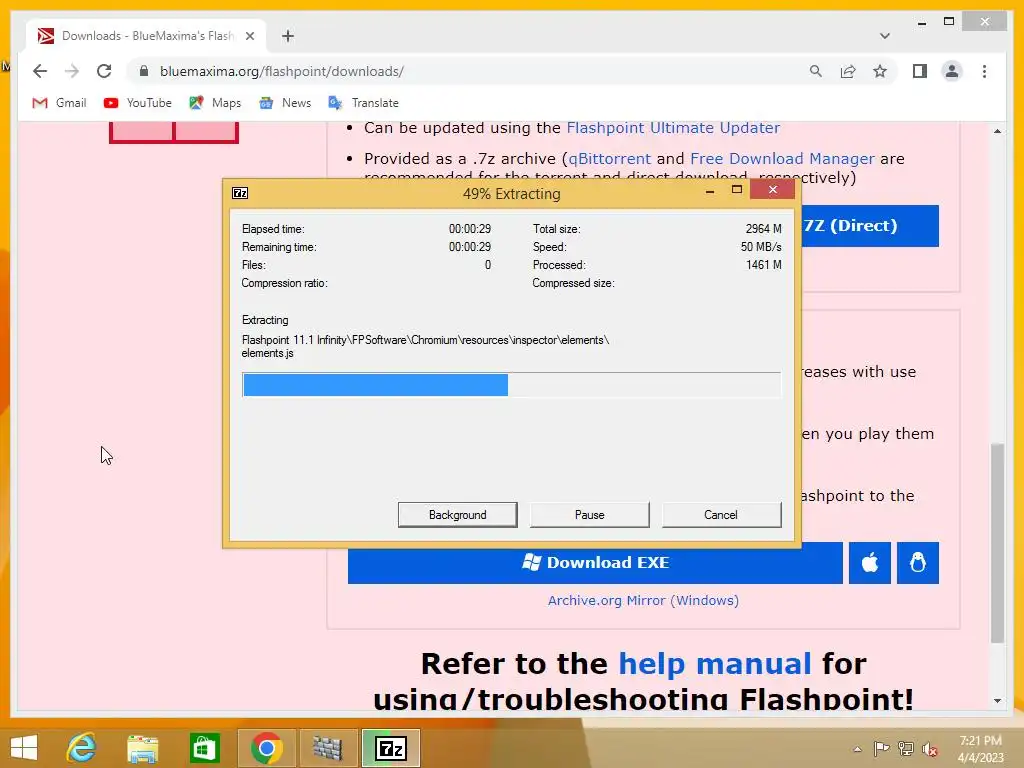Open the Archive.org Mirror (Windows) link
Screen dimensions: 1024x768
pos(643,600)
